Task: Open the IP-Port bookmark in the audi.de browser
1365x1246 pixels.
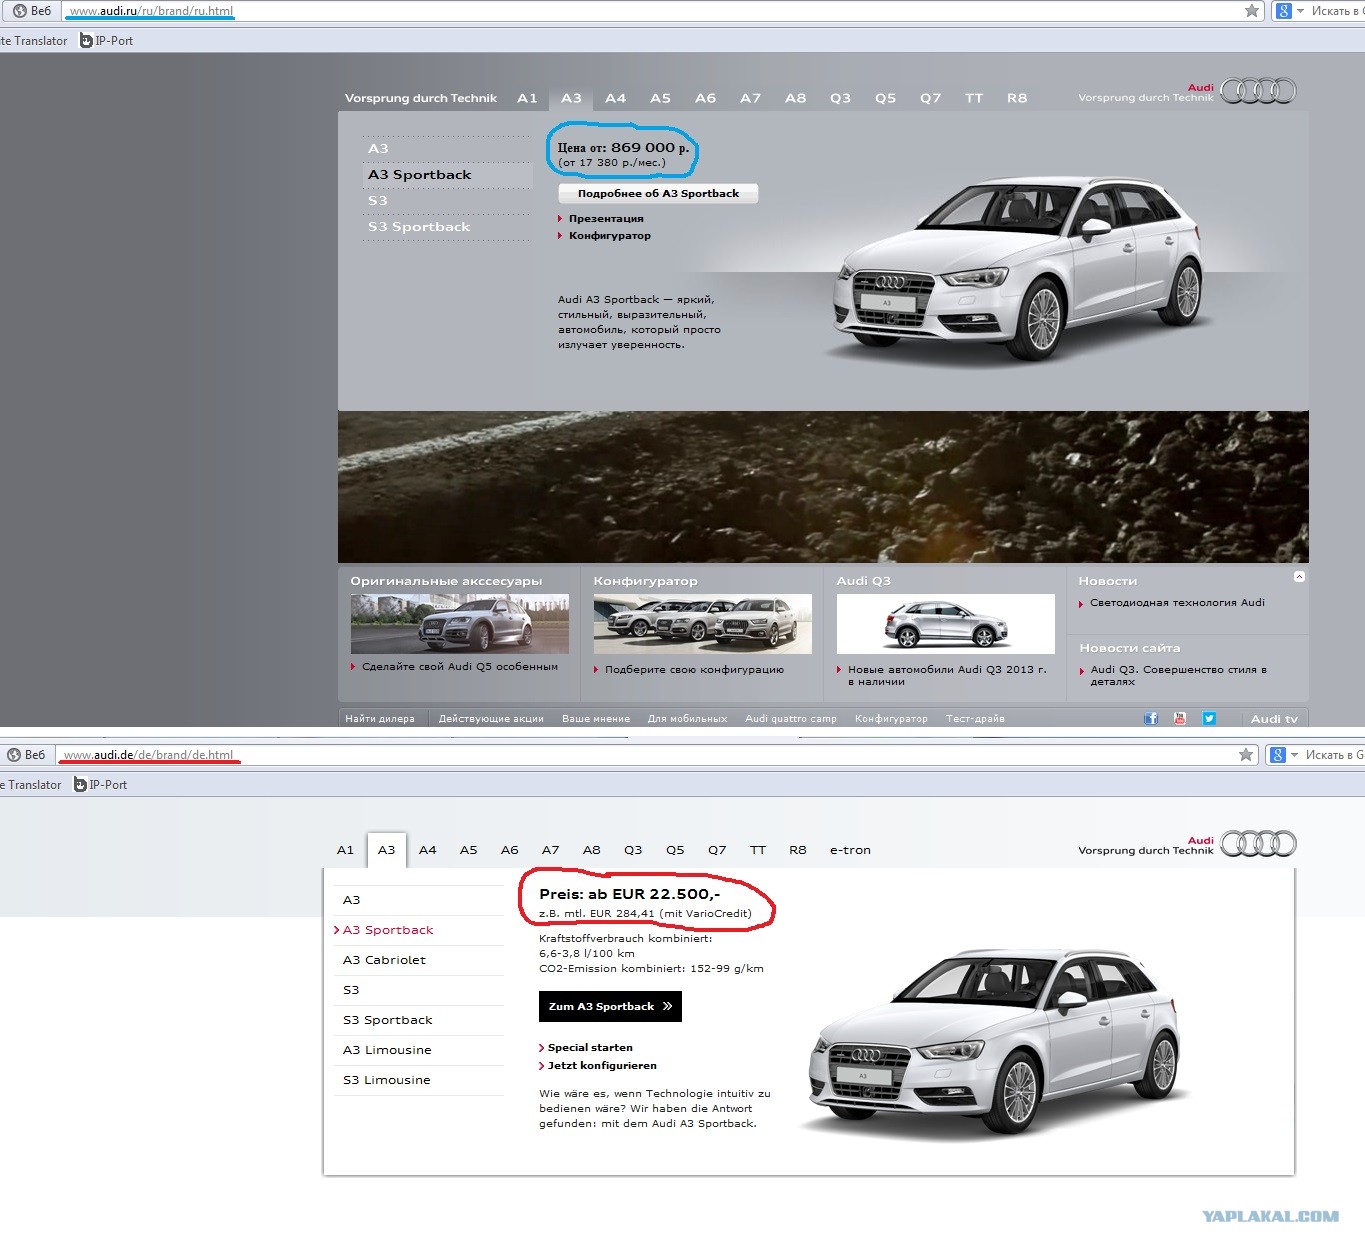Action: pyautogui.click(x=101, y=785)
